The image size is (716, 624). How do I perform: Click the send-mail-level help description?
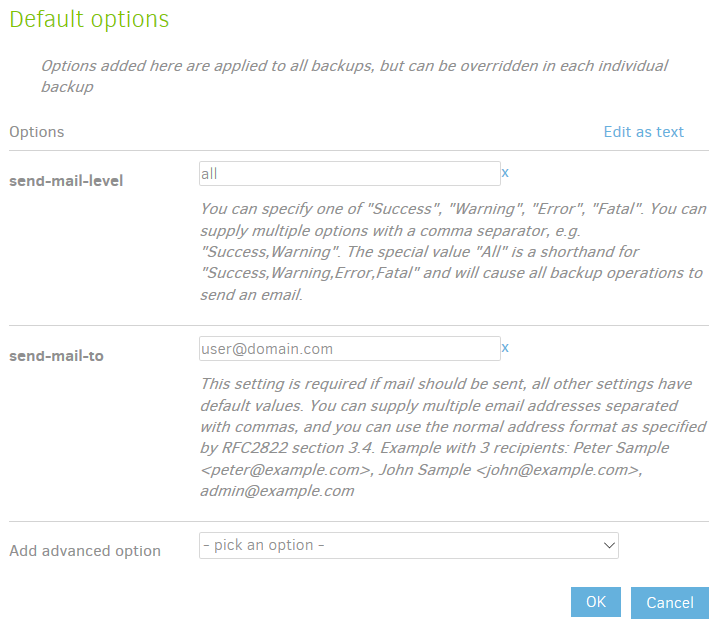(x=452, y=252)
